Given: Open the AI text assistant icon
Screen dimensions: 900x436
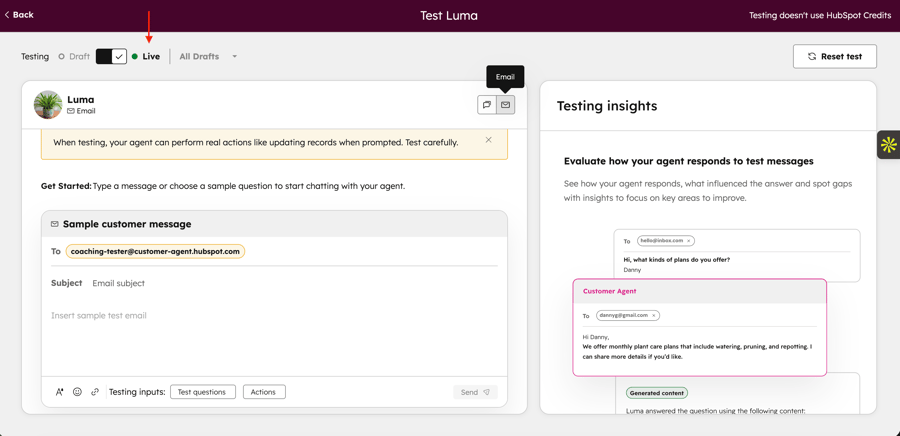Looking at the screenshot, I should click(x=59, y=392).
